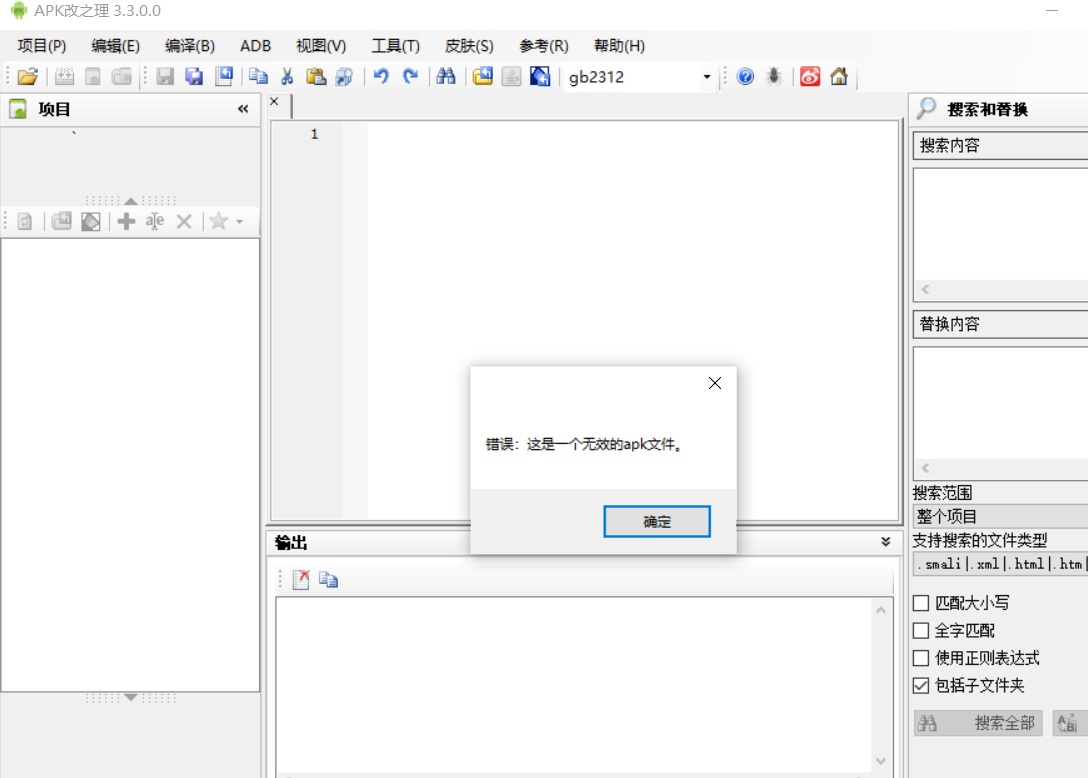Click the binoculars find icon
The width and height of the screenshot is (1088, 778).
tap(446, 77)
